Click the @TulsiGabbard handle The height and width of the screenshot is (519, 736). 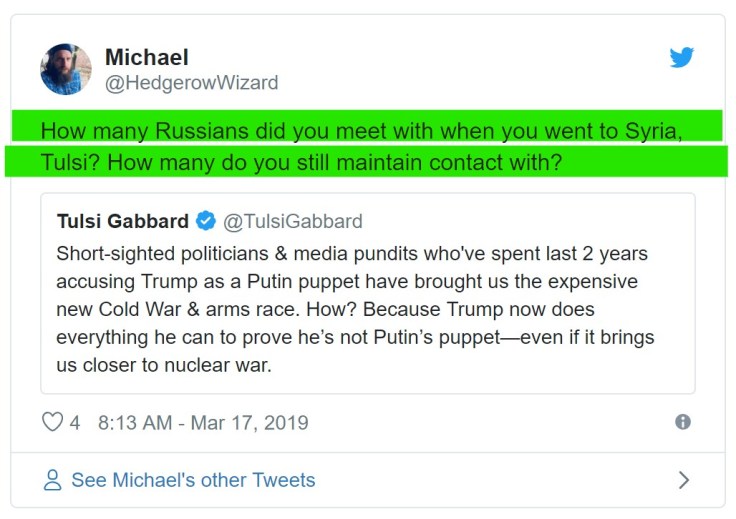(x=292, y=221)
